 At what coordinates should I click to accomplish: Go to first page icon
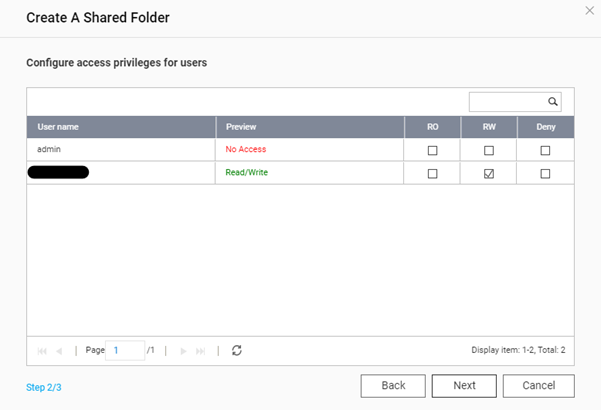click(x=42, y=351)
